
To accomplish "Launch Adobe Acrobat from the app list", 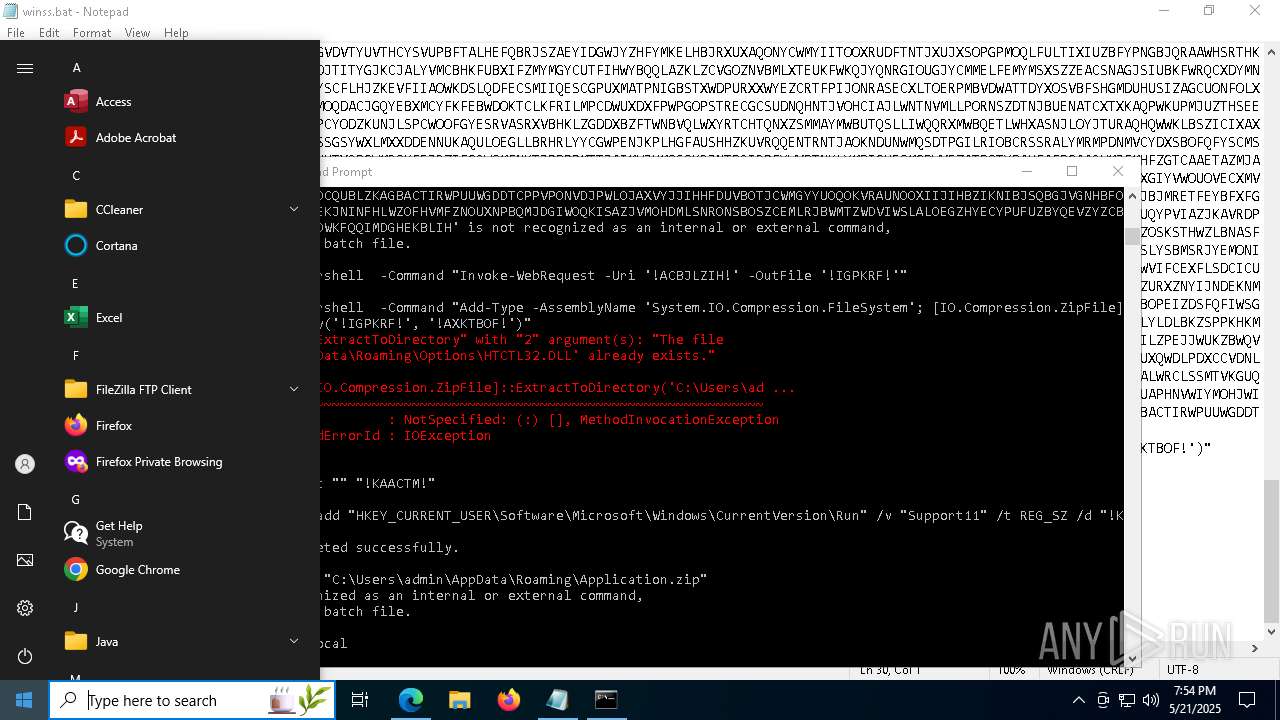I will click(180, 137).
